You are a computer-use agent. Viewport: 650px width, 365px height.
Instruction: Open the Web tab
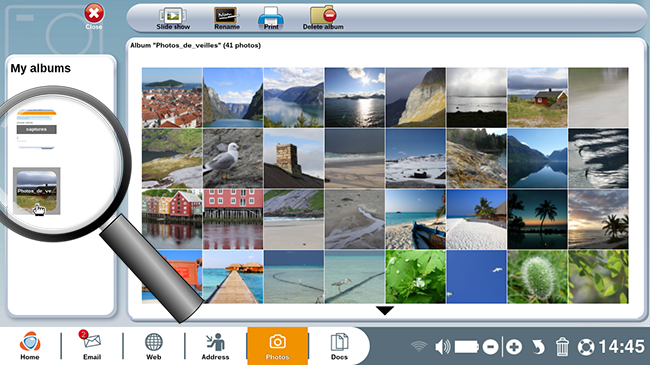point(153,346)
